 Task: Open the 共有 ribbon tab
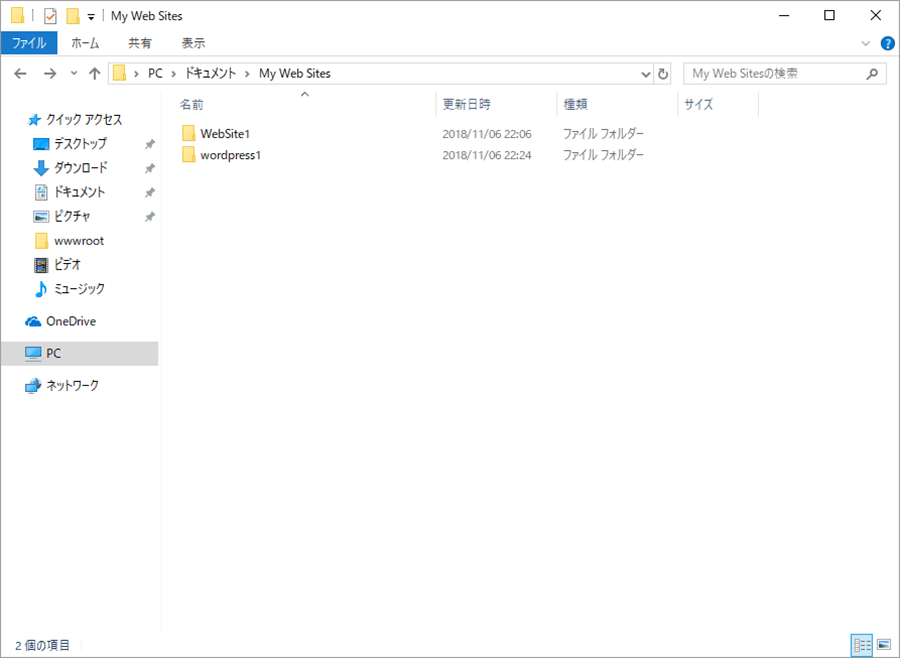[x=139, y=43]
